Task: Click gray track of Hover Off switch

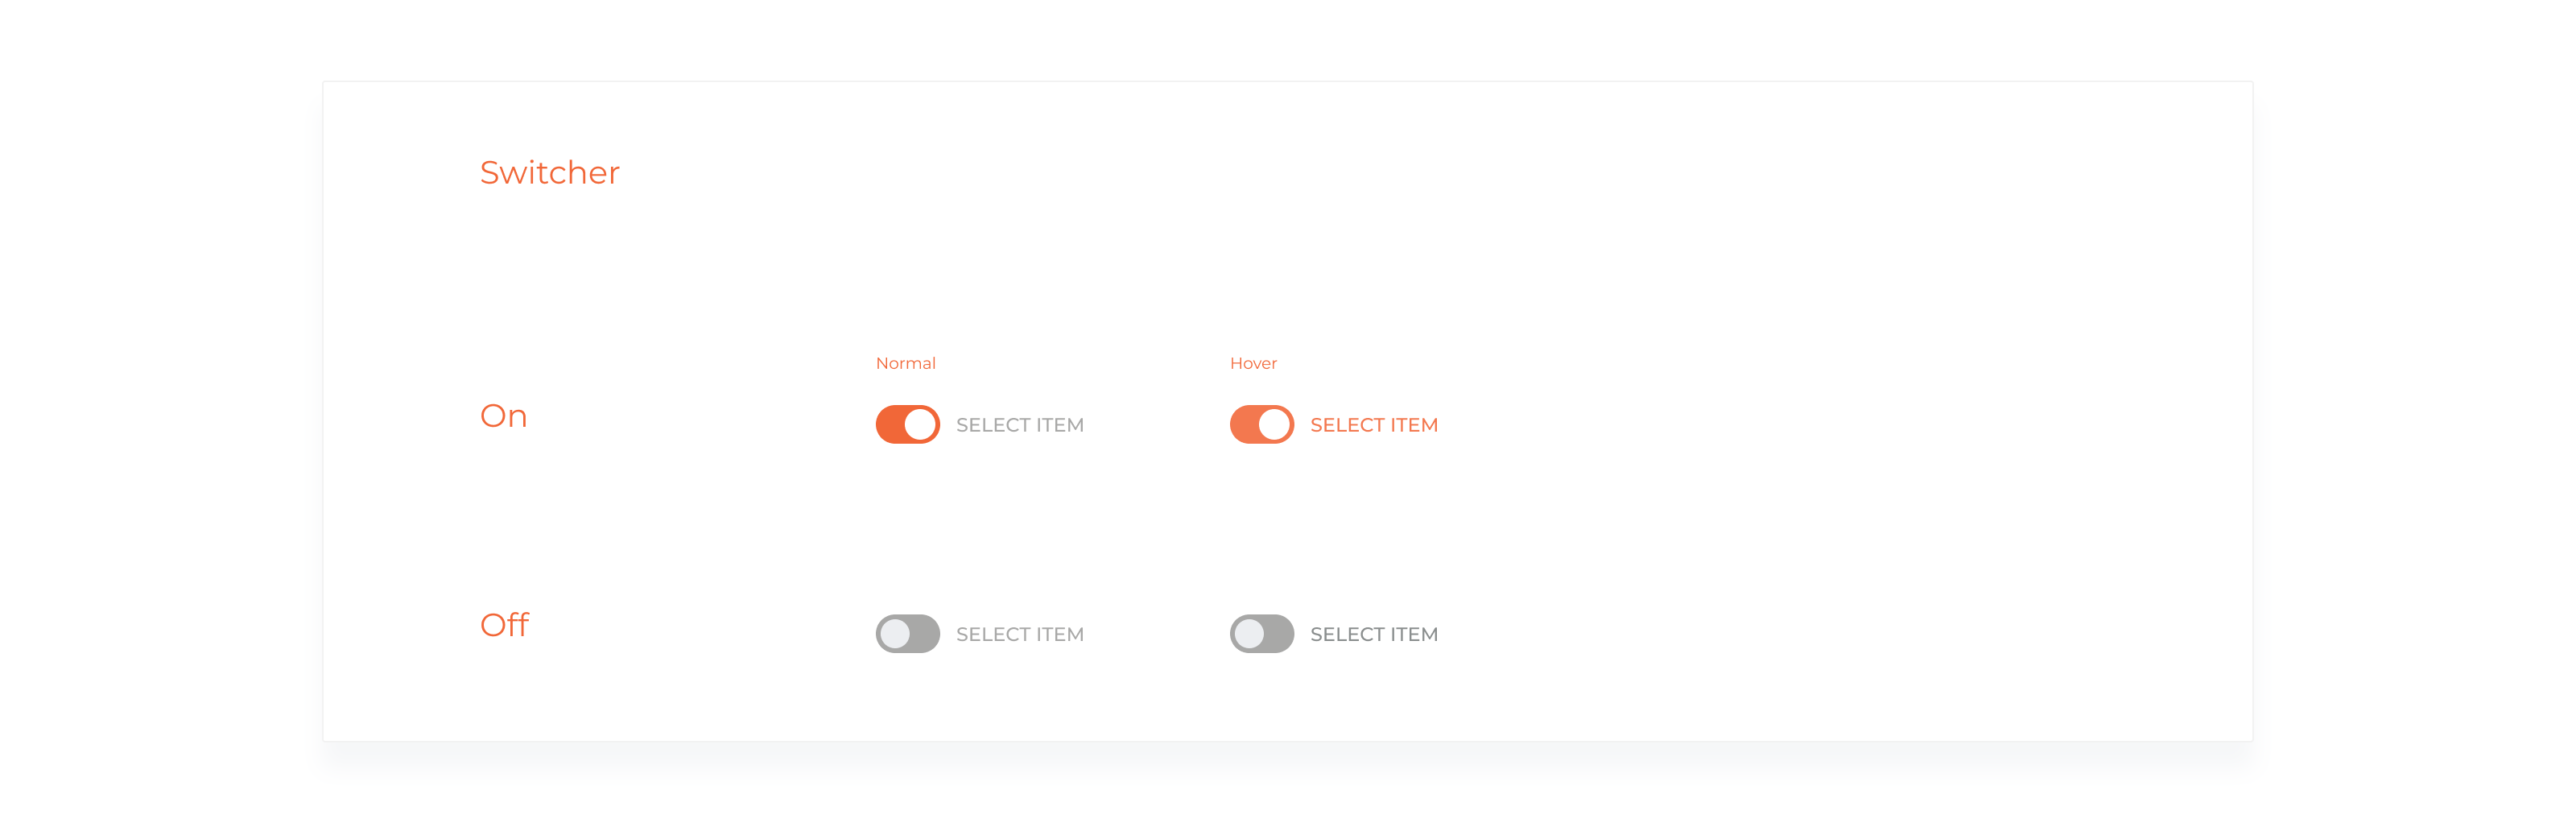Action: click(1279, 633)
